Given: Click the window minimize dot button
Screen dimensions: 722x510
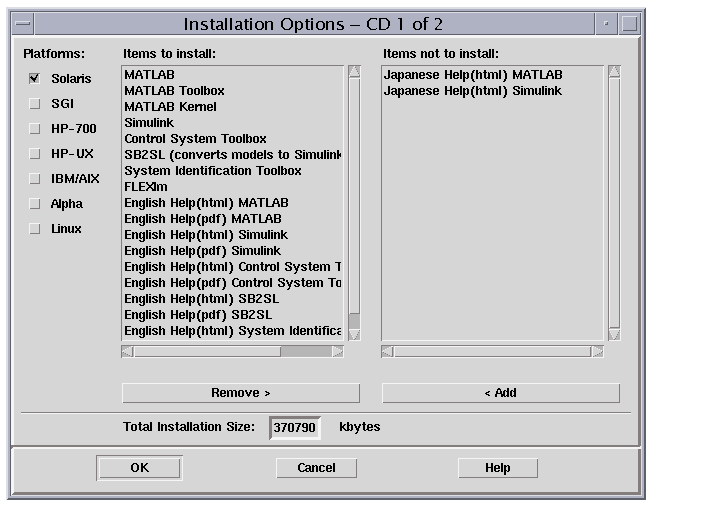Looking at the screenshot, I should click(x=606, y=23).
